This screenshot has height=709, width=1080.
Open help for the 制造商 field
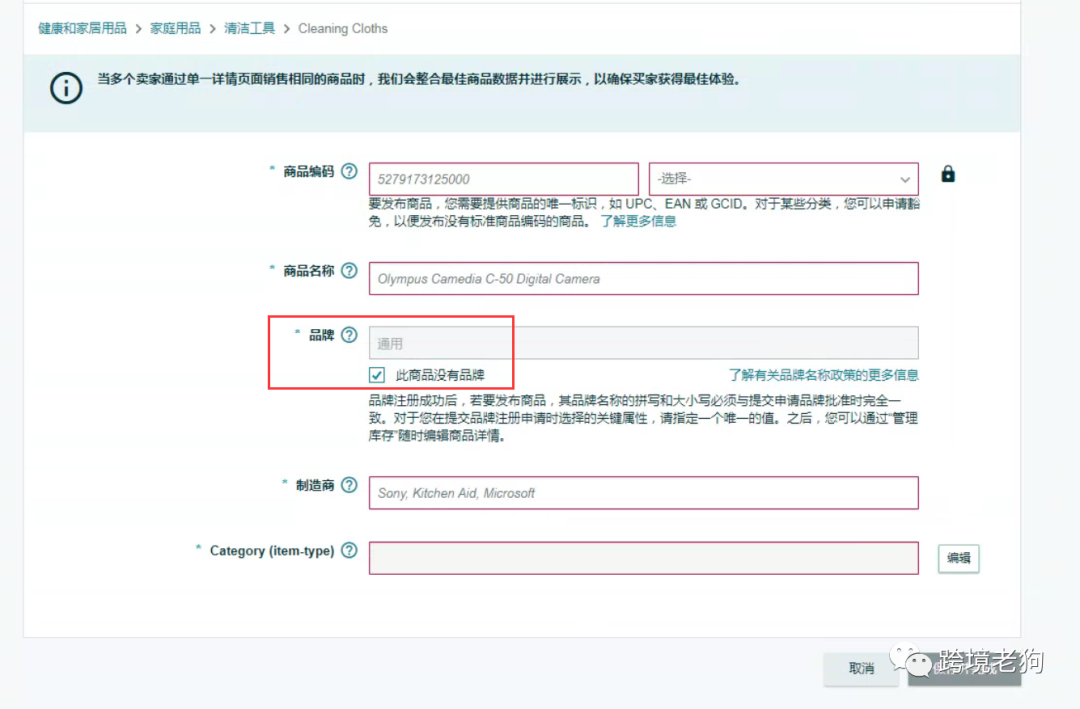pyautogui.click(x=347, y=485)
